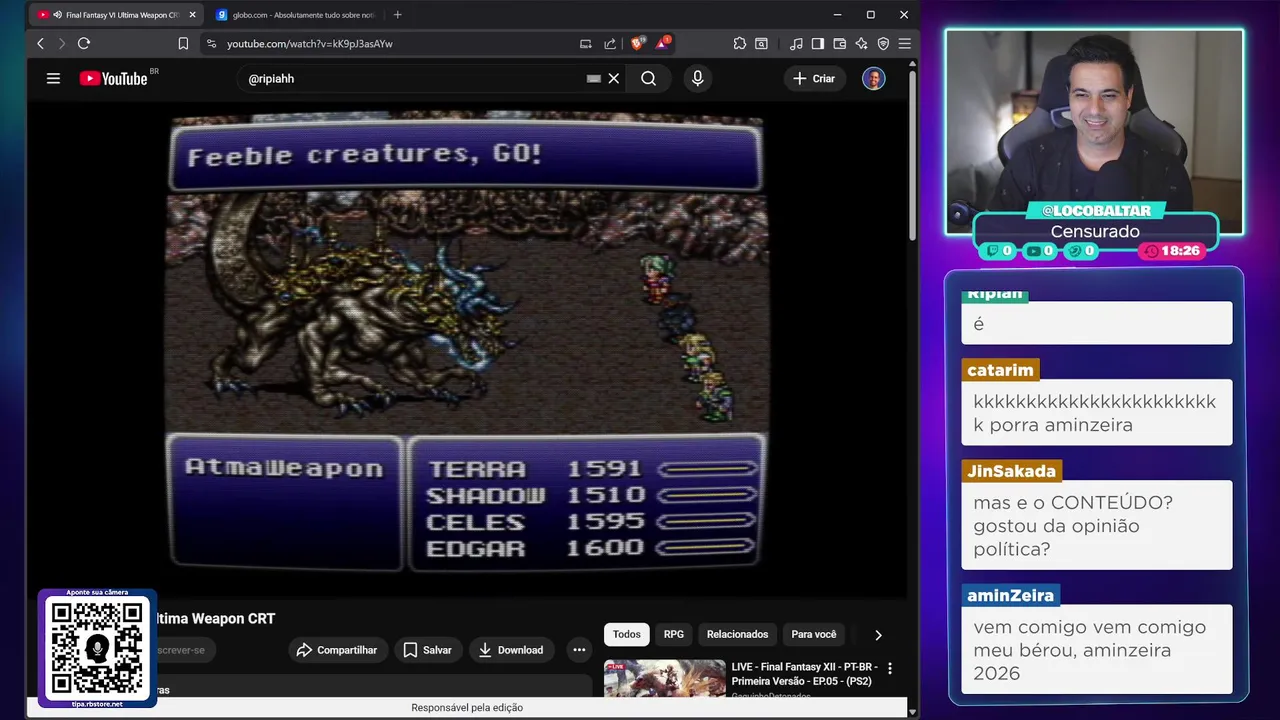Click Compartilhar below the video
The width and height of the screenshot is (1280, 720).
pos(337,650)
